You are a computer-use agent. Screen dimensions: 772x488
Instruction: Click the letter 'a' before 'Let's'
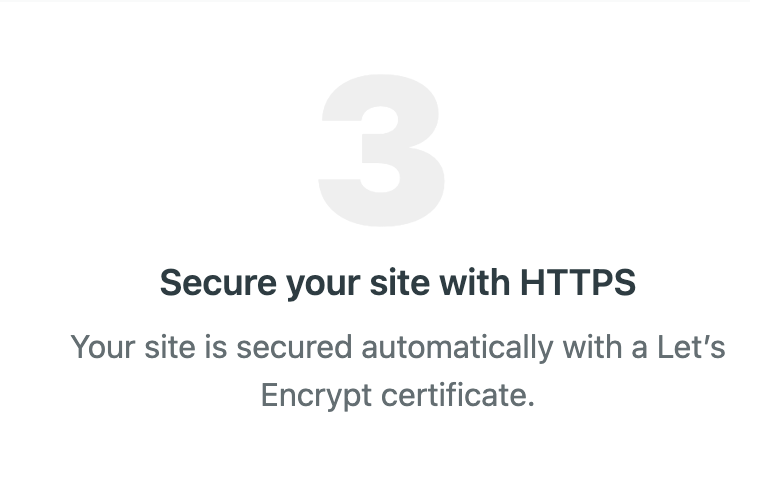639,350
